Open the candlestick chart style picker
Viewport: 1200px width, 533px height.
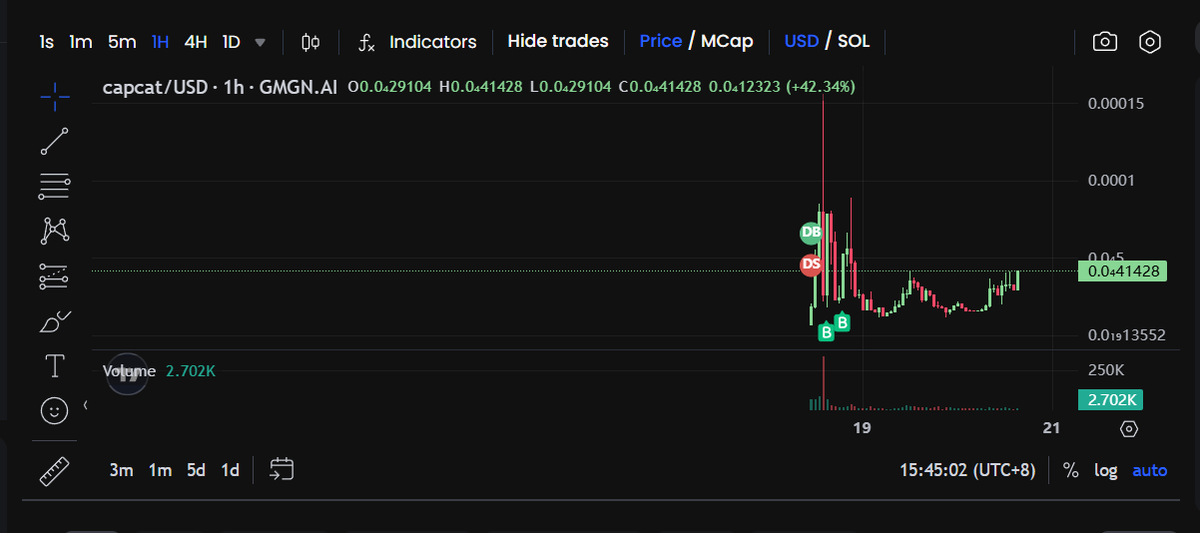coord(310,42)
